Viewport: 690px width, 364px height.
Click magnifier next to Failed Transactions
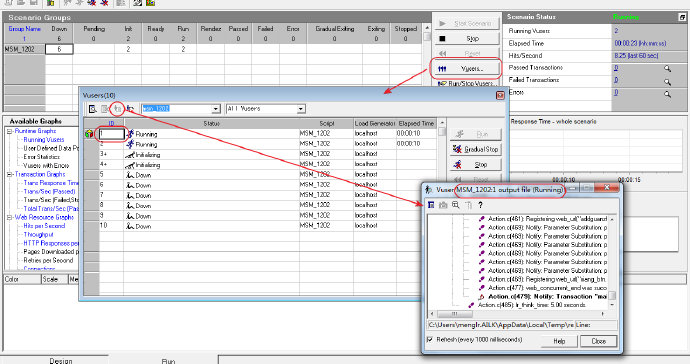[x=668, y=82]
